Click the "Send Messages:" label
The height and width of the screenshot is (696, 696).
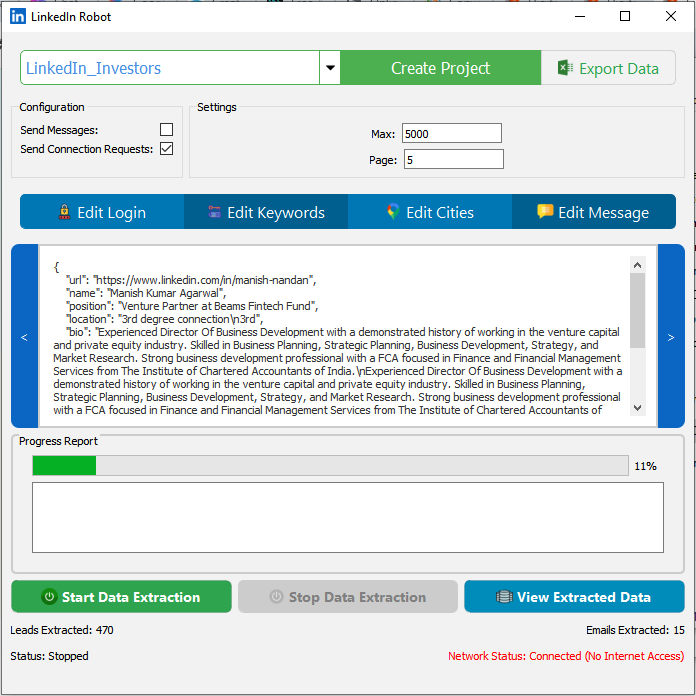coord(59,130)
